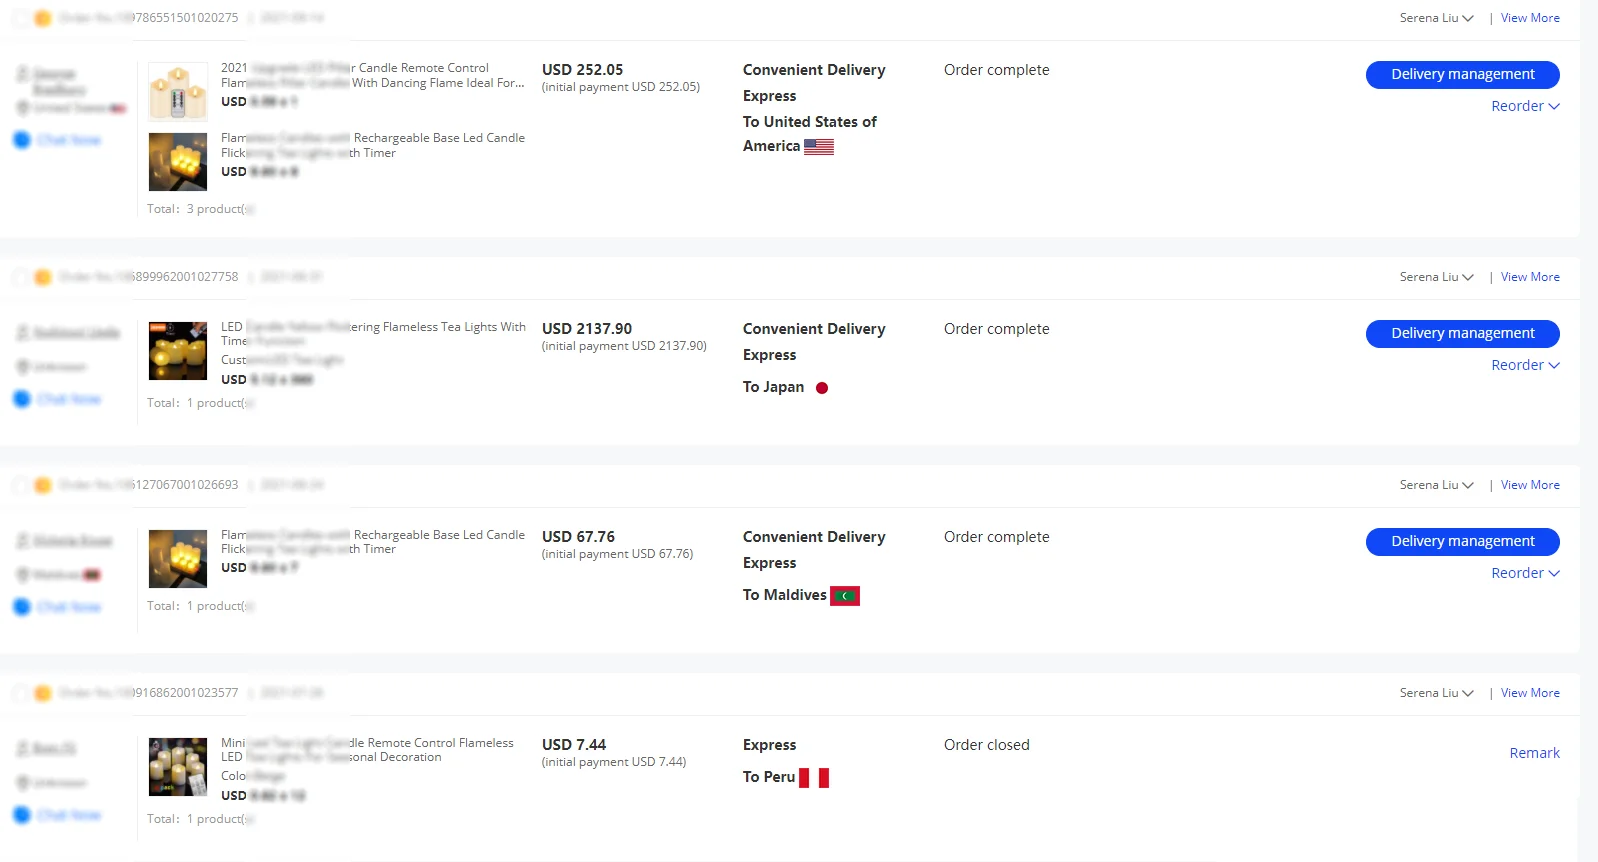Click the United States flag icon in delivery column
The width and height of the screenshot is (1598, 862).
[x=818, y=147]
